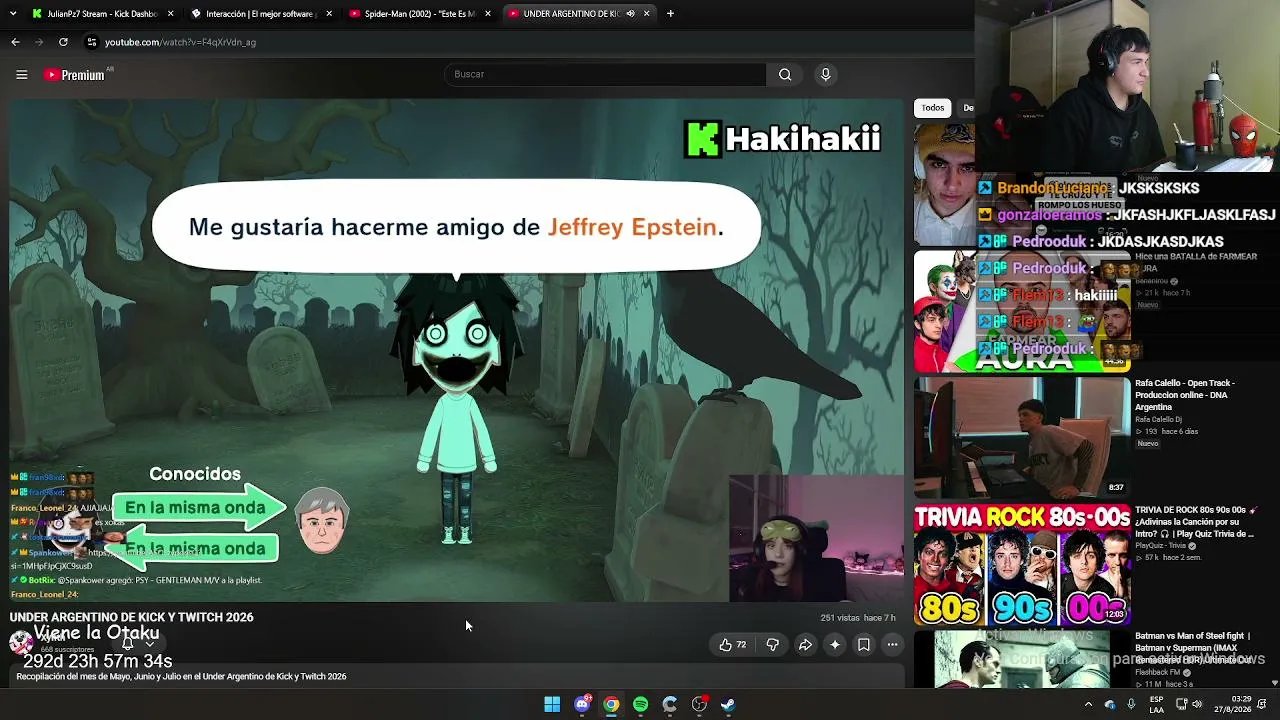Viewport: 1280px width, 720px height.
Task: Close the Interacción software tab
Action: [x=329, y=14]
